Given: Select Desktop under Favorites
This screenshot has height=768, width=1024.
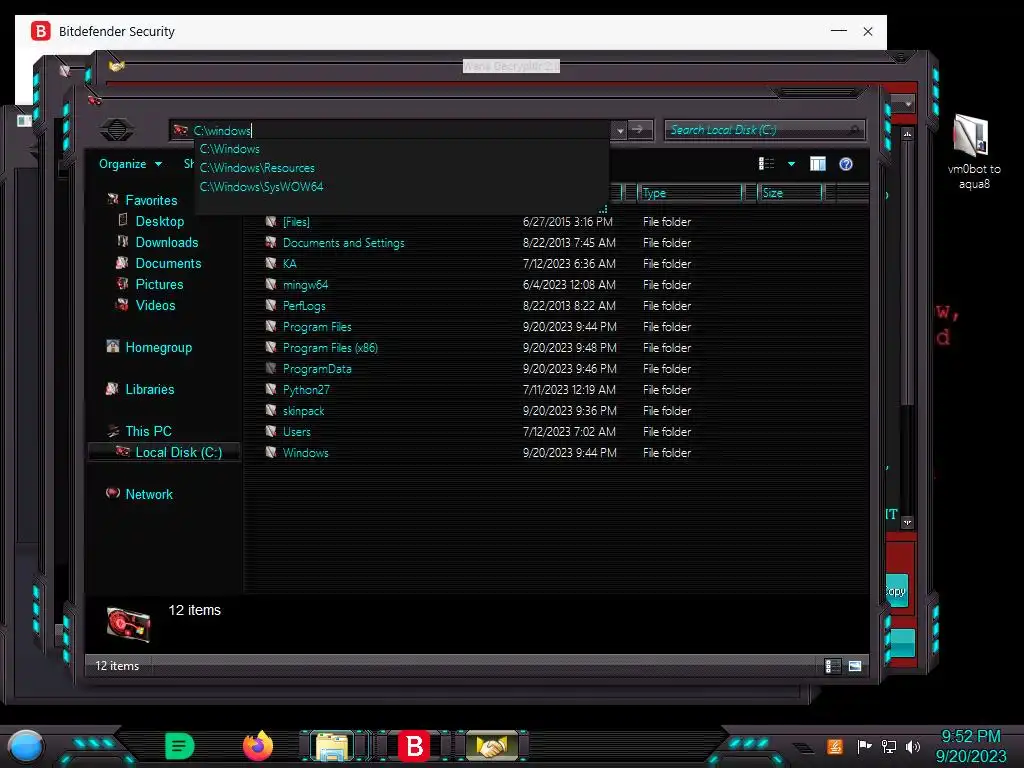Looking at the screenshot, I should 159,221.
